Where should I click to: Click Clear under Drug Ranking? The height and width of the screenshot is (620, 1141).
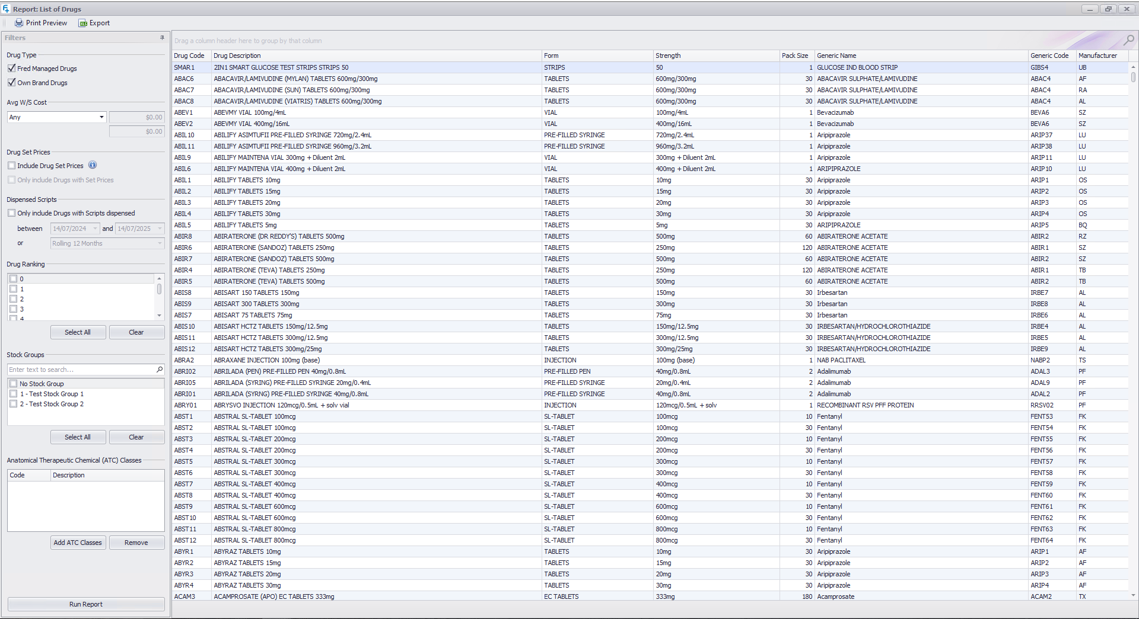tap(136, 333)
